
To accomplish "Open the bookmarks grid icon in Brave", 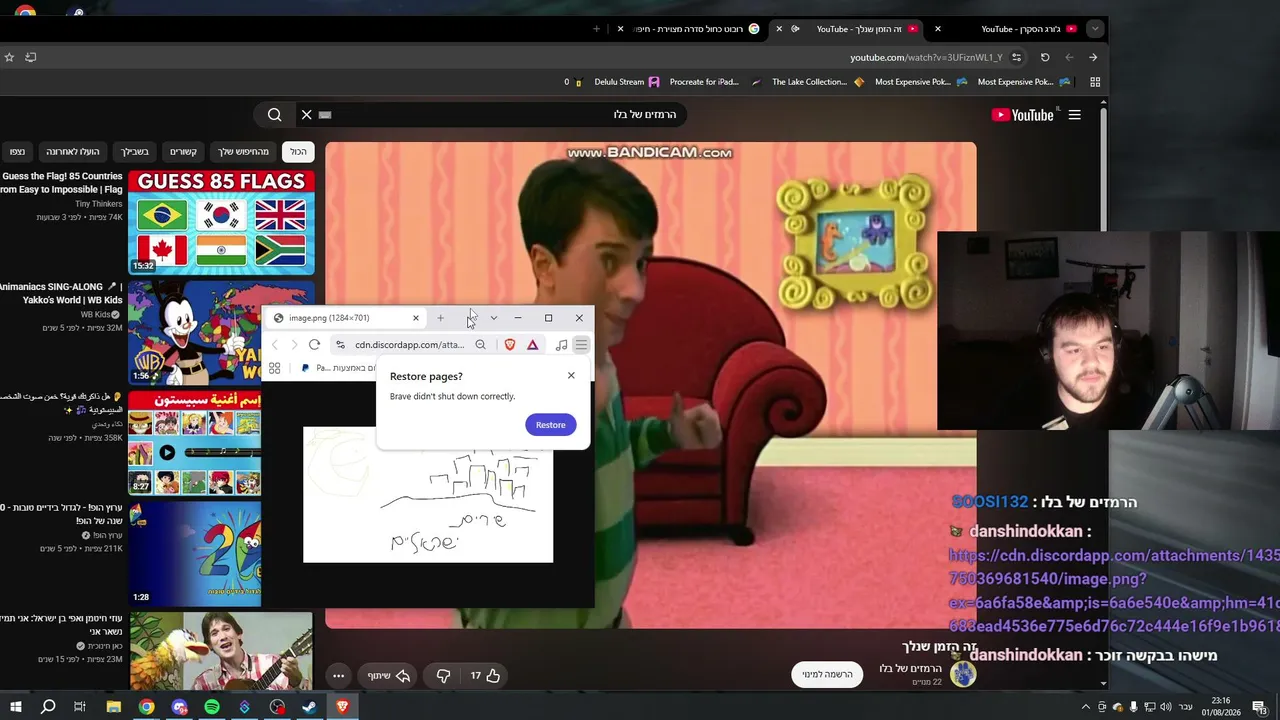I will point(275,368).
